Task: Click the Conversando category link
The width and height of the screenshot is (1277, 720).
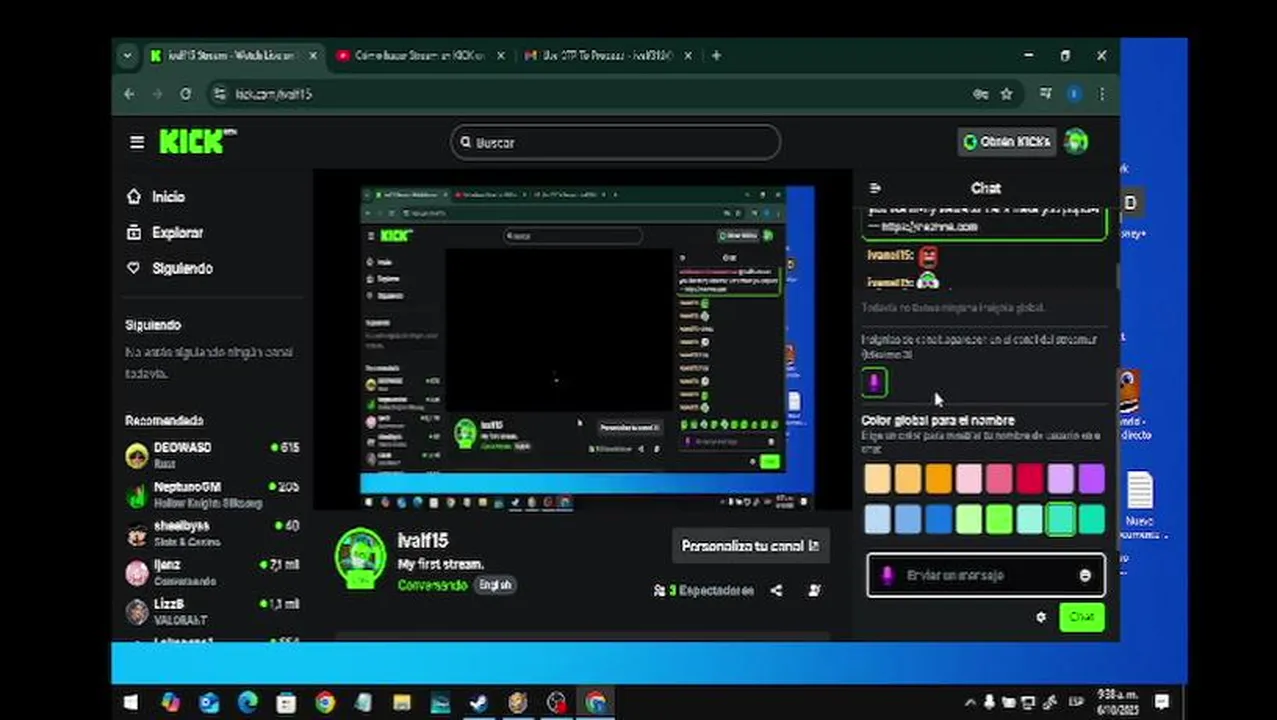Action: point(432,585)
